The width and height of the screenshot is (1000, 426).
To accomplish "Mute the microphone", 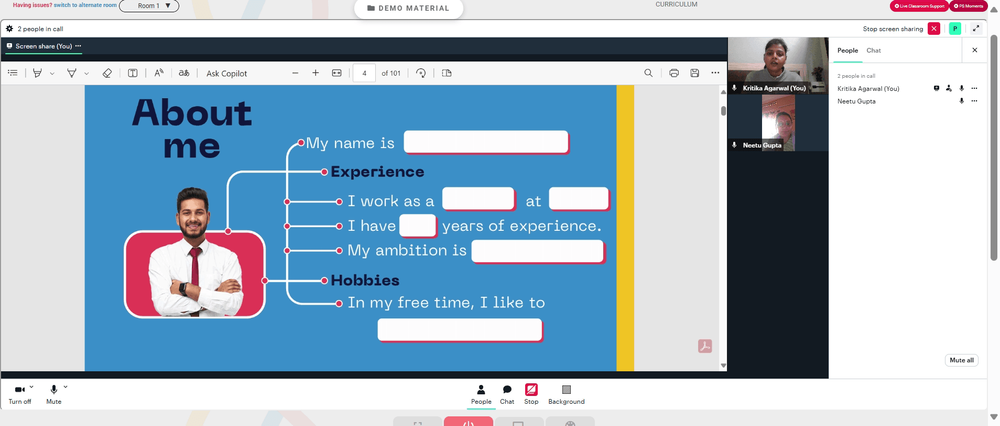I will click(54, 394).
